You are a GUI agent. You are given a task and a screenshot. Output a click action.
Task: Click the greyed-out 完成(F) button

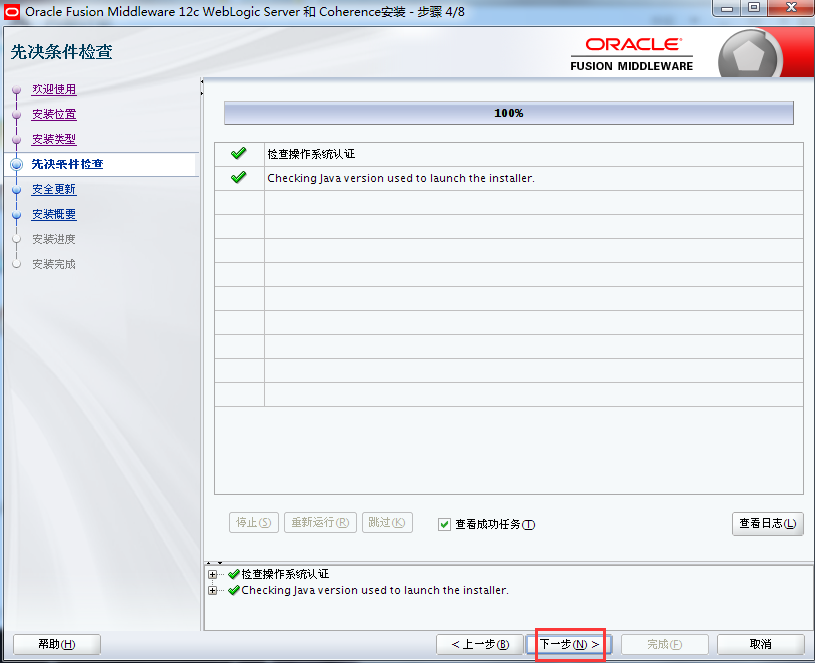[665, 644]
